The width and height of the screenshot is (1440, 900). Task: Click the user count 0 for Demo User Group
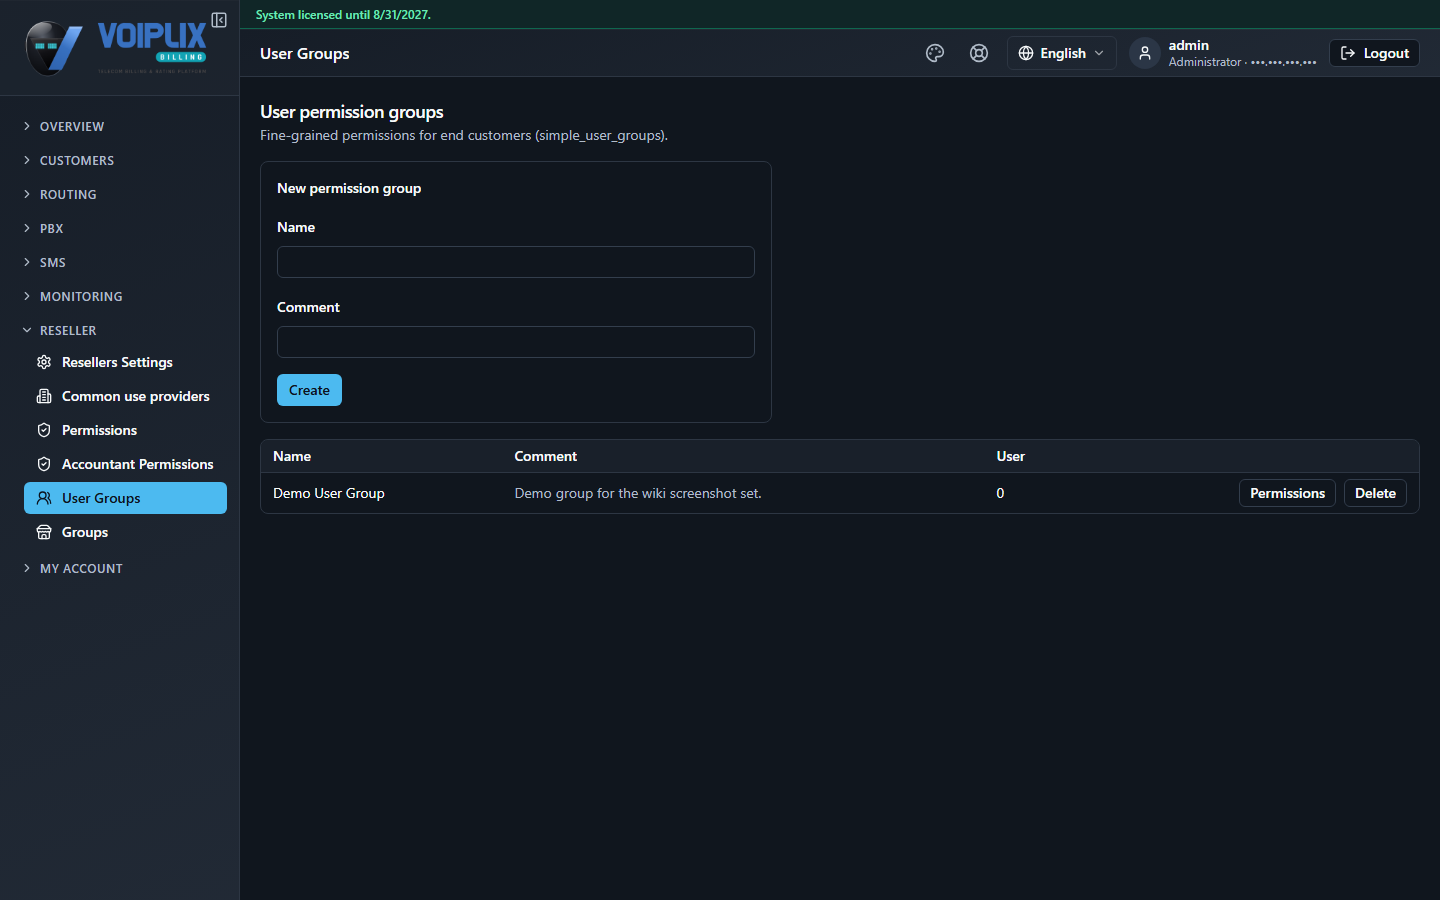pyautogui.click(x=1000, y=493)
